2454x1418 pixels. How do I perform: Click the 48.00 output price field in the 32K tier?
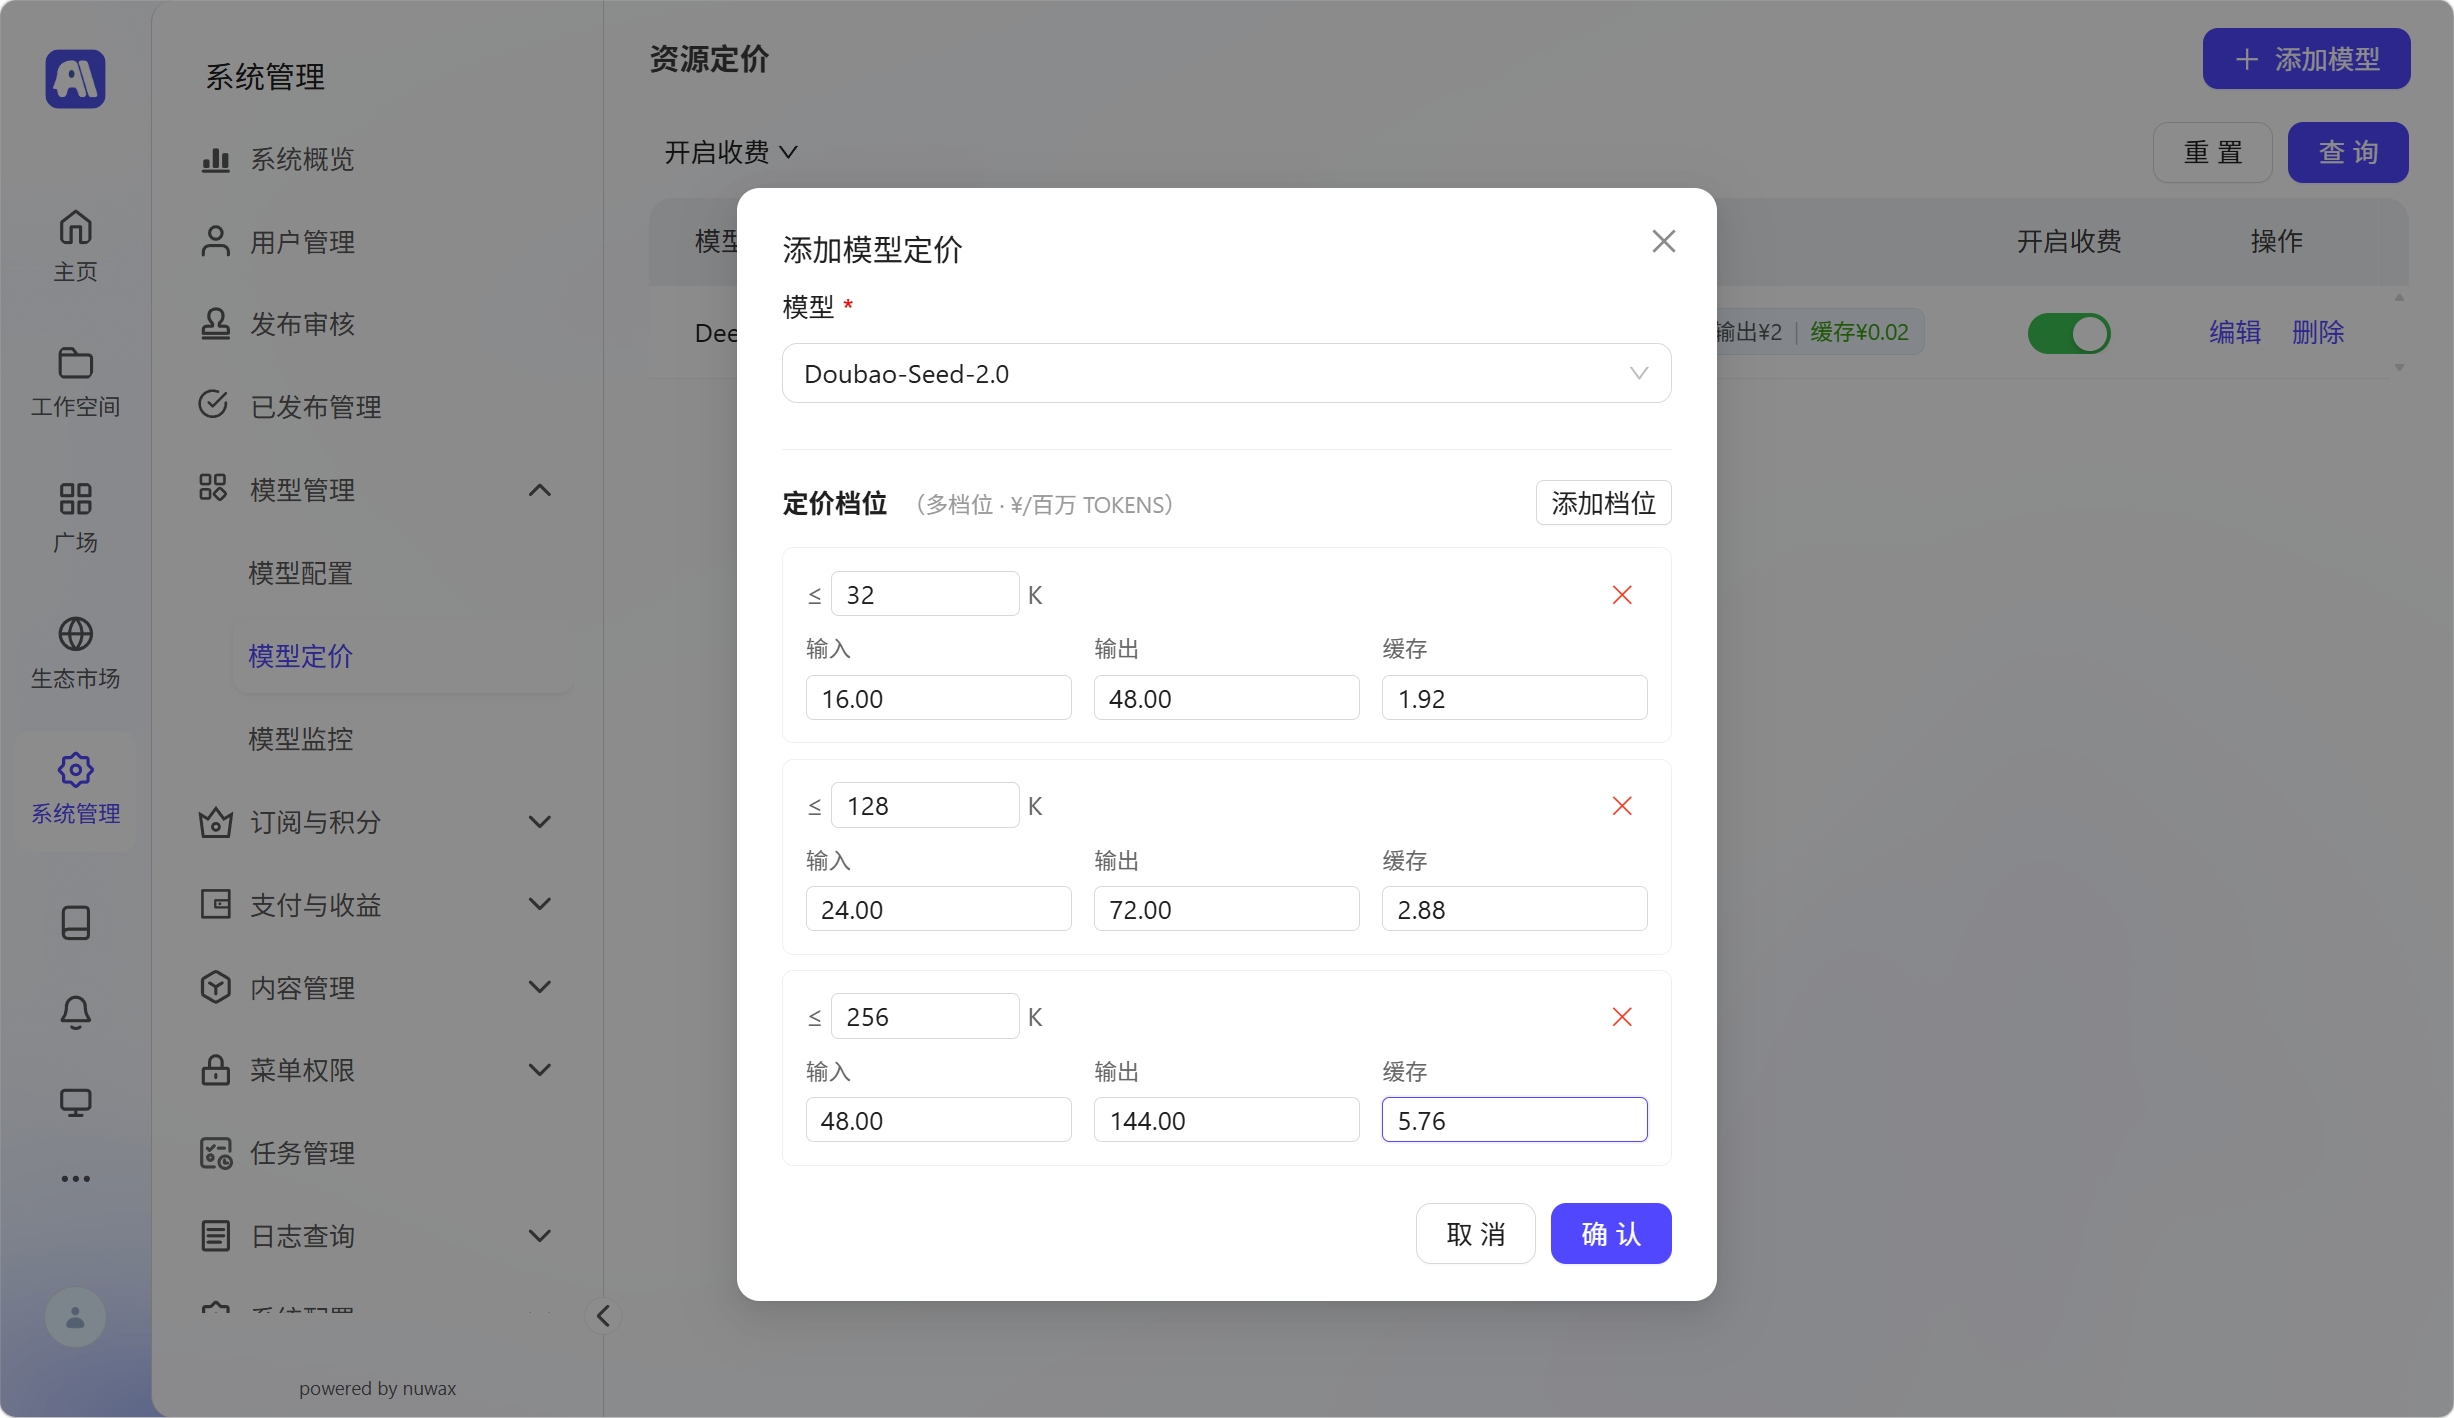coord(1226,698)
